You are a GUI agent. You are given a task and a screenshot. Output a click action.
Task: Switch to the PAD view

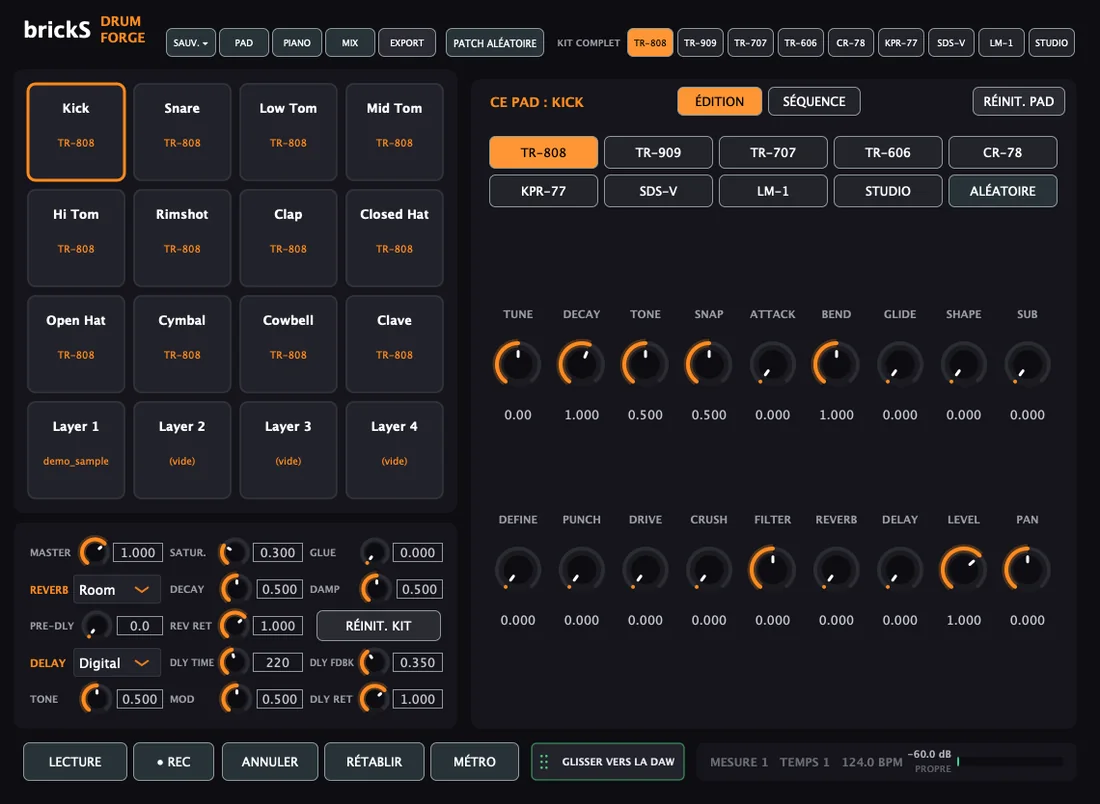243,43
